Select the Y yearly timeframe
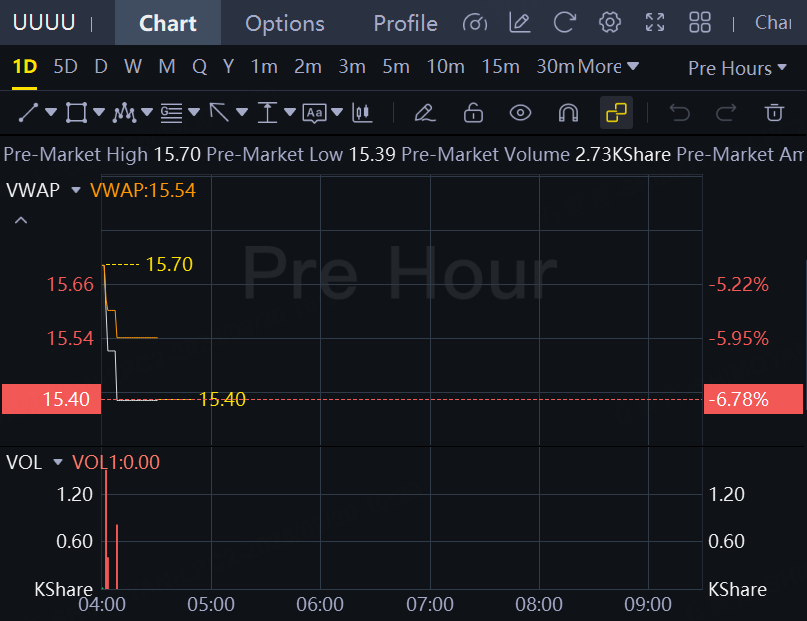Screen dimensions: 807x621 [x=229, y=67]
